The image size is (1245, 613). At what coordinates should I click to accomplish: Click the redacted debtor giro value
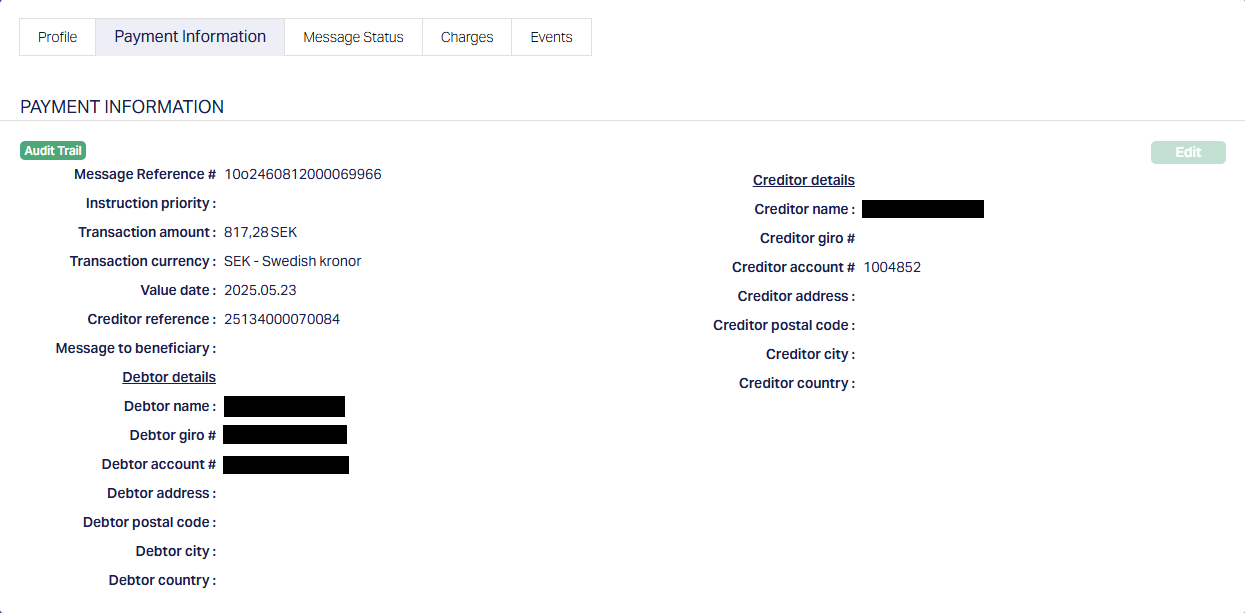(285, 435)
